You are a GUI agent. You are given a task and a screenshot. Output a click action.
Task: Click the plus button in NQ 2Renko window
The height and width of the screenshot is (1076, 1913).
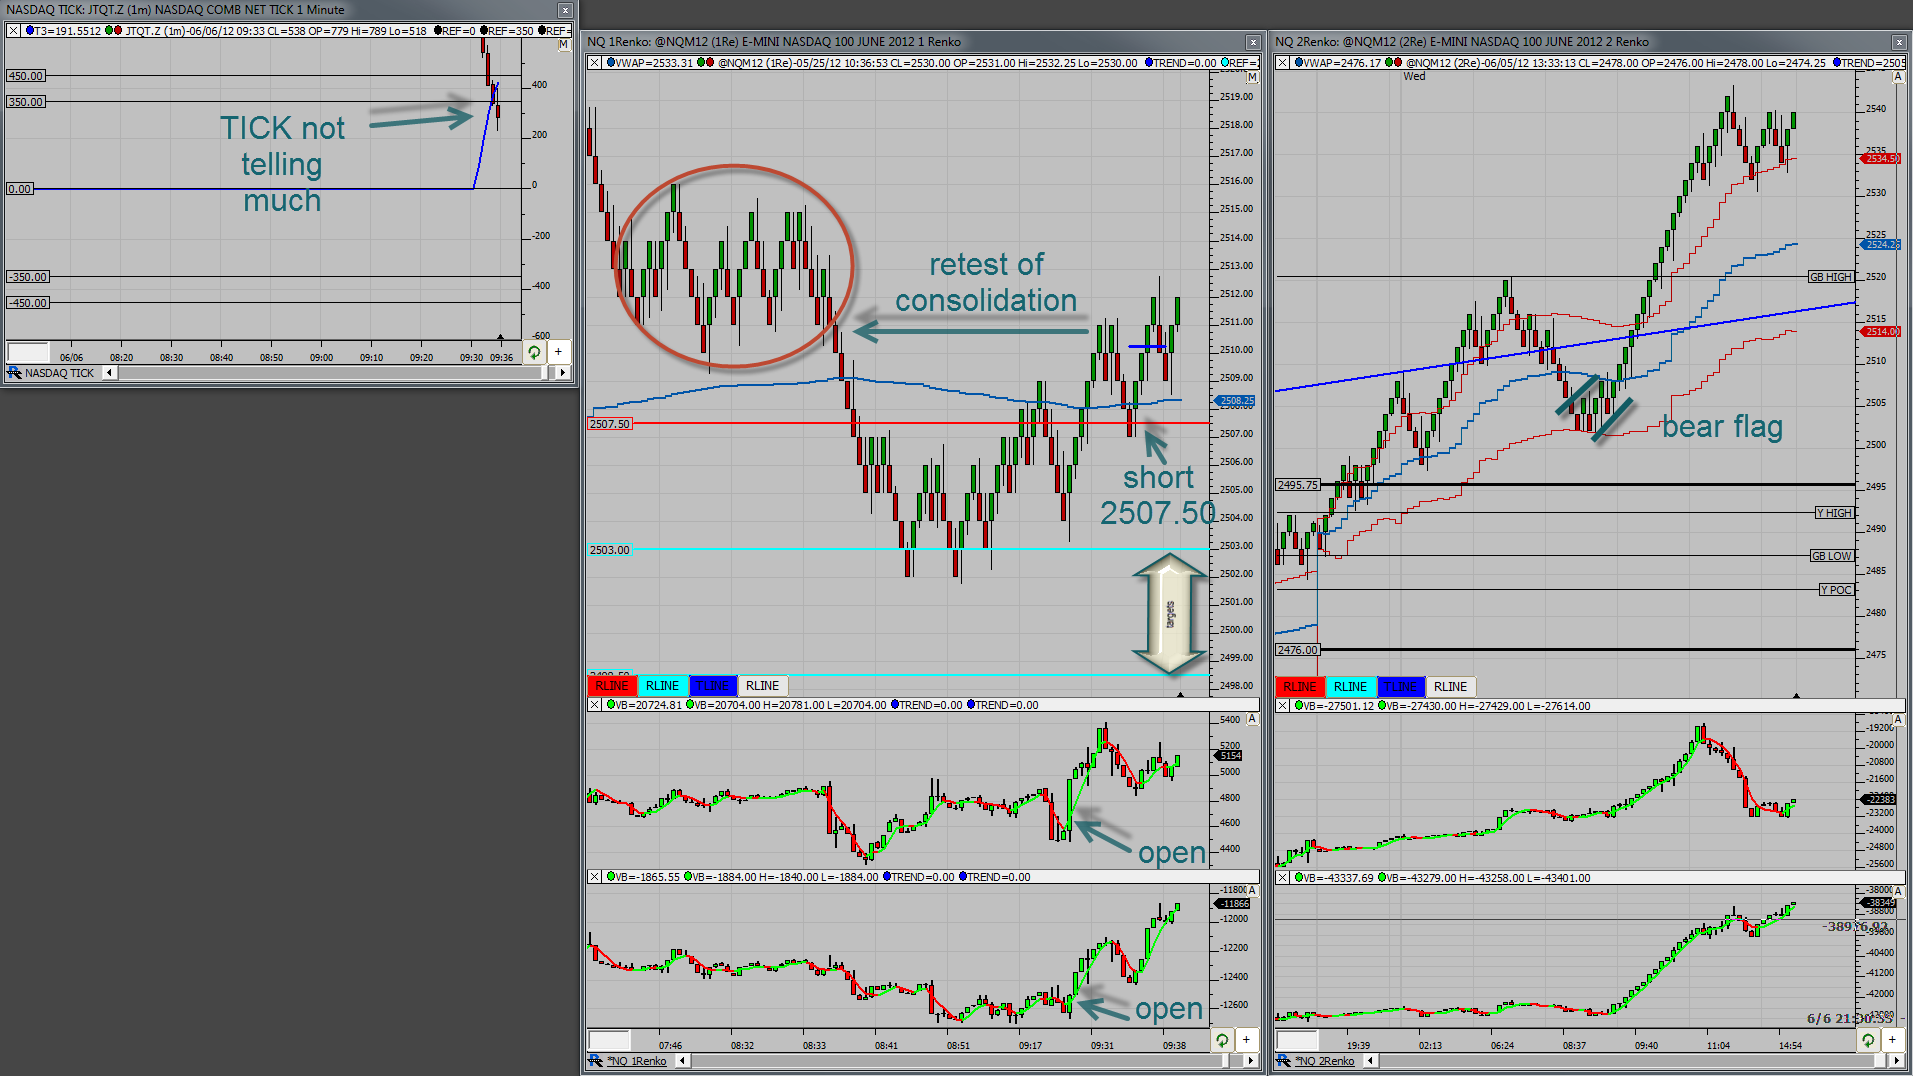(1892, 1040)
